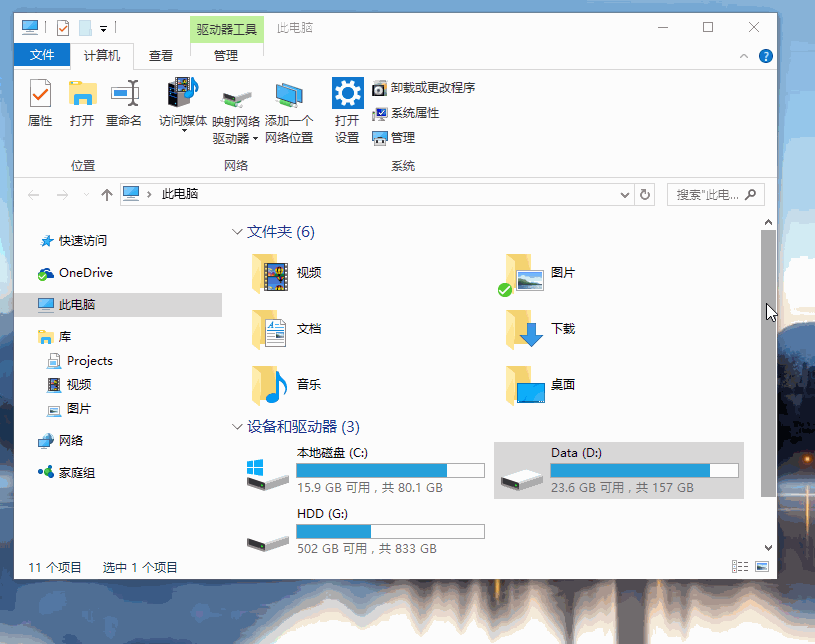Click inside the 搜索此电脑 search box
Image resolution: width=815 pixels, height=644 pixels.
(x=711, y=194)
